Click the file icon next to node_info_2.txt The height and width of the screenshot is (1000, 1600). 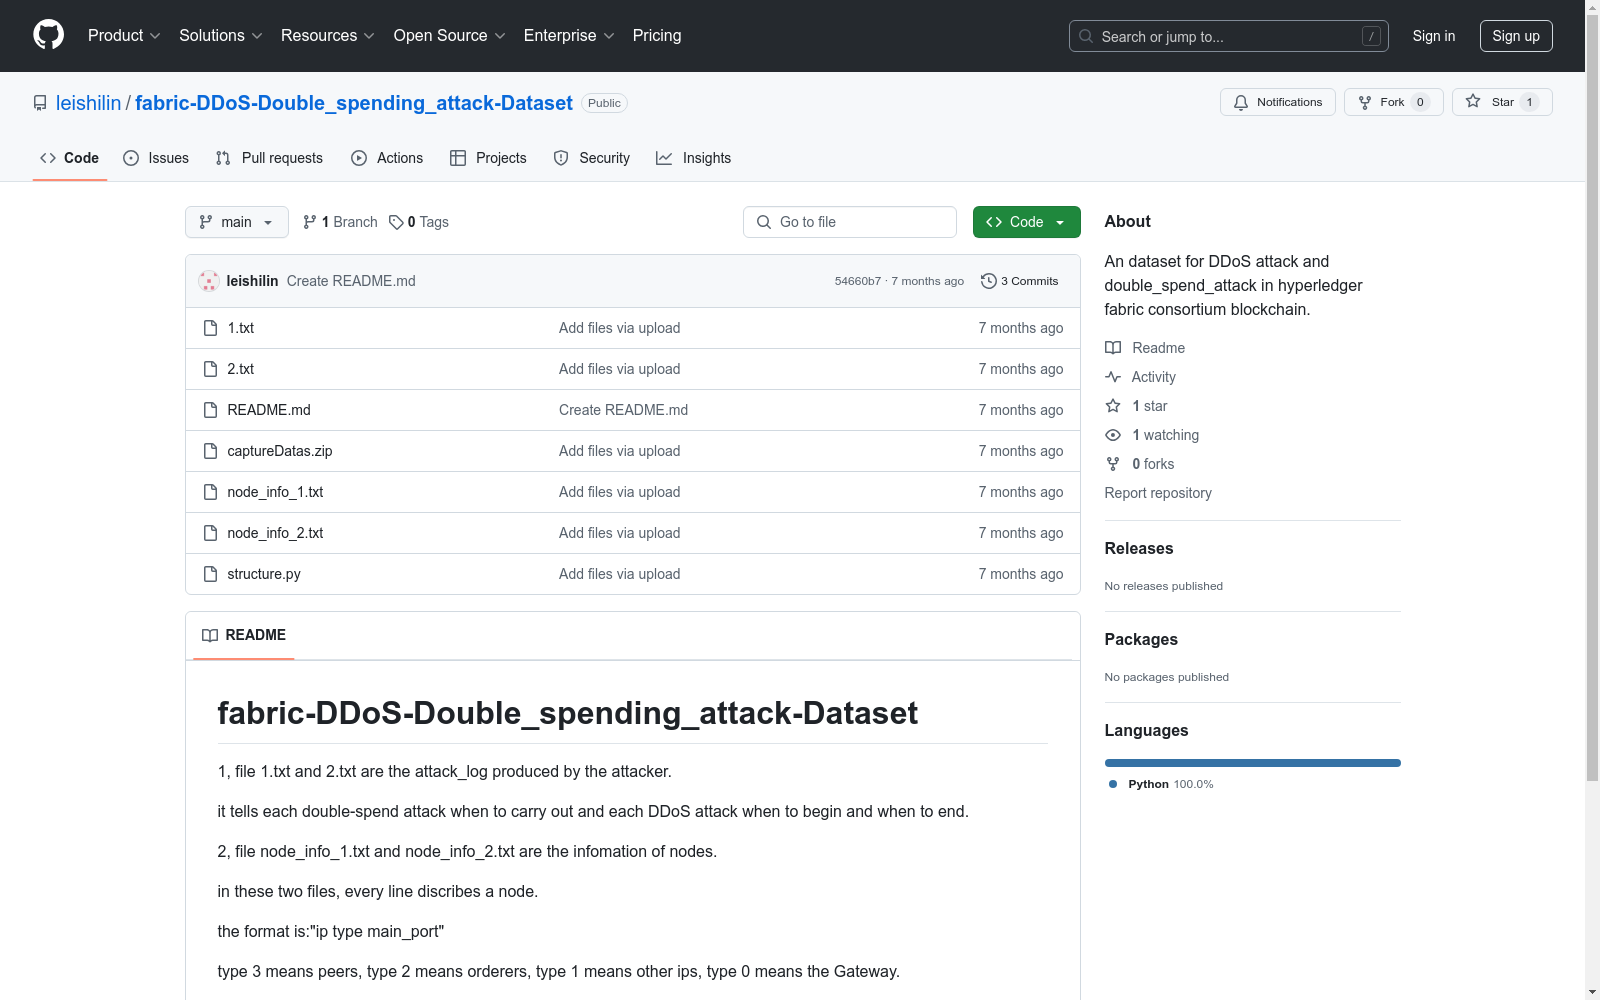coord(210,533)
